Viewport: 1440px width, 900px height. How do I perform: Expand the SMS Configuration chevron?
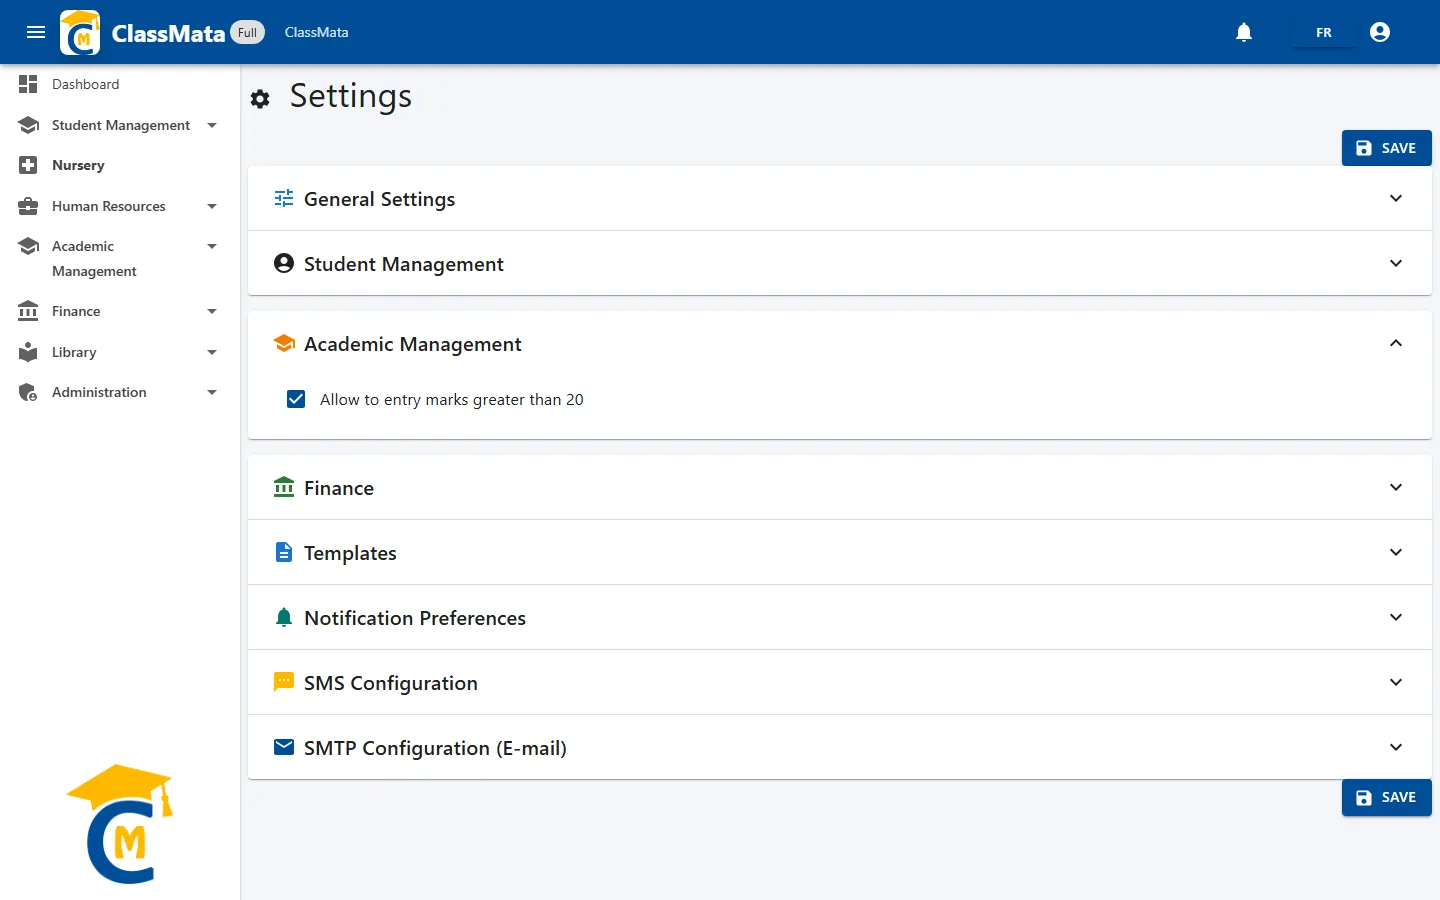(x=1396, y=682)
